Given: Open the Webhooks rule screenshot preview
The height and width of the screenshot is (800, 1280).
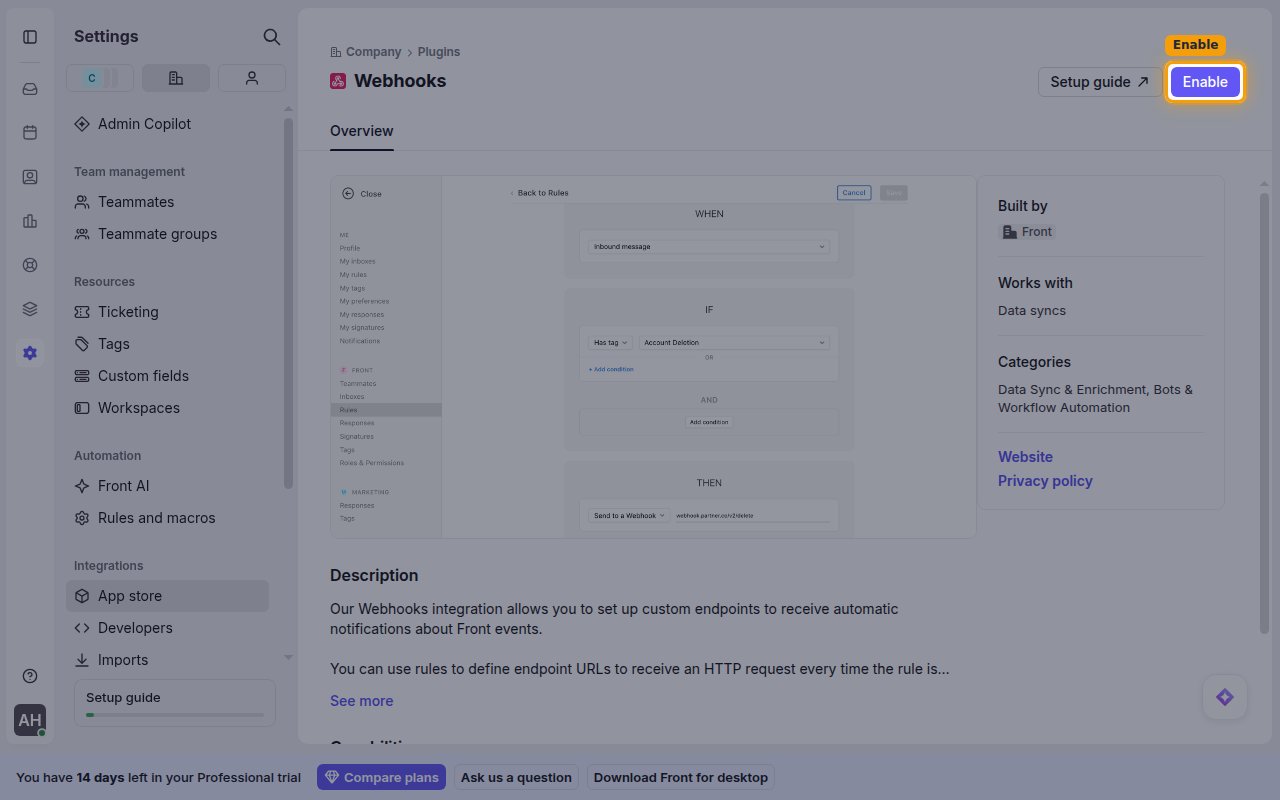Looking at the screenshot, I should (x=653, y=357).
